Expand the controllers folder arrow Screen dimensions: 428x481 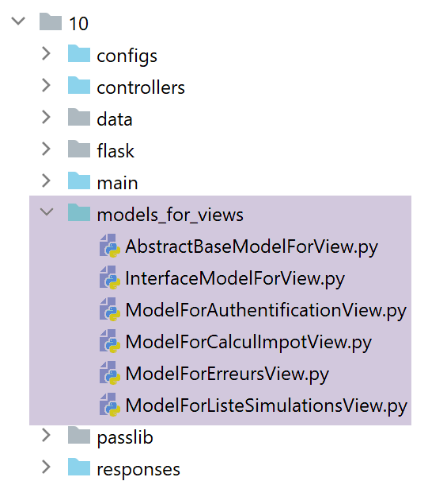point(46,86)
